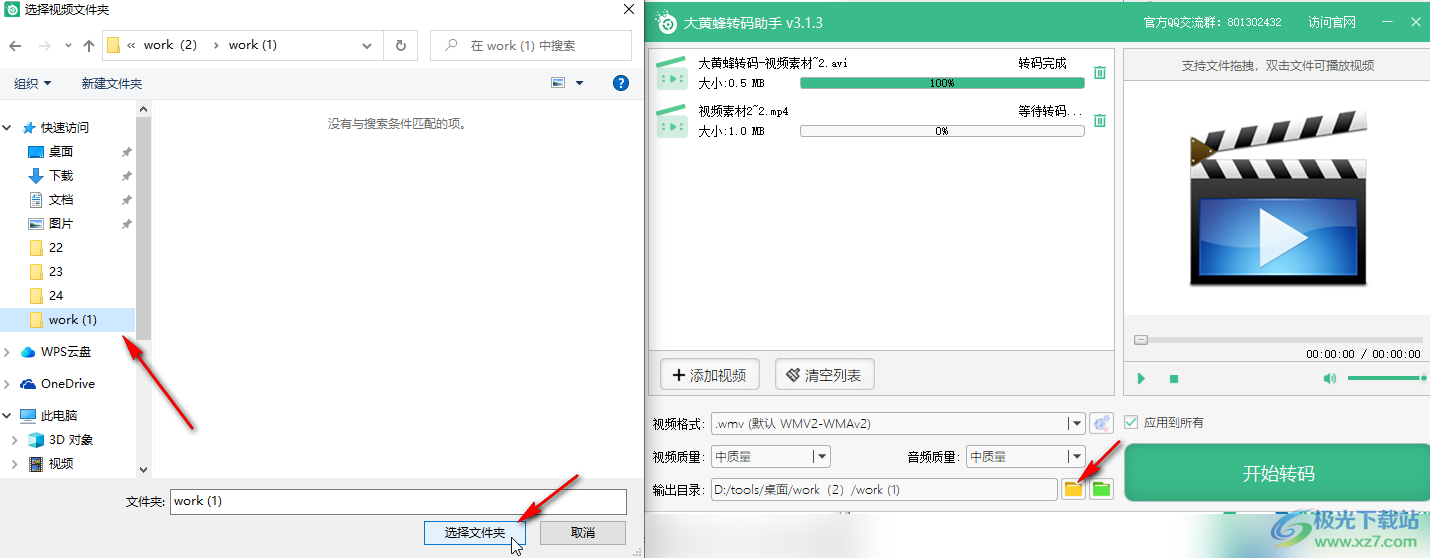This screenshot has width=1430, height=558.
Task: Select the mp4 file thumbnail icon
Action: pyautogui.click(x=672, y=121)
